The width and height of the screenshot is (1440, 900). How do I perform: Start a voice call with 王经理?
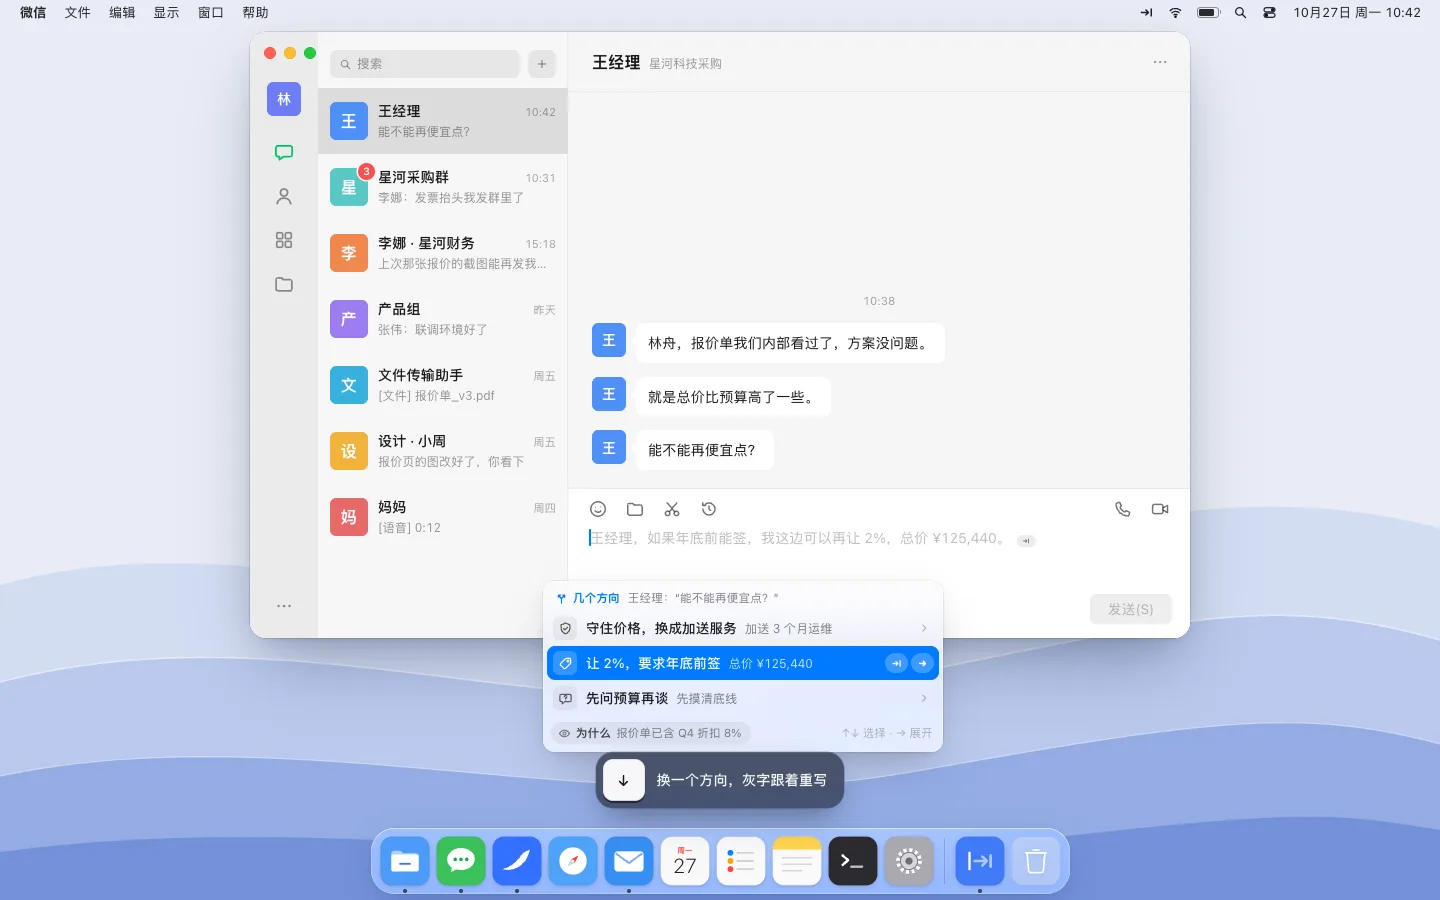click(1123, 509)
